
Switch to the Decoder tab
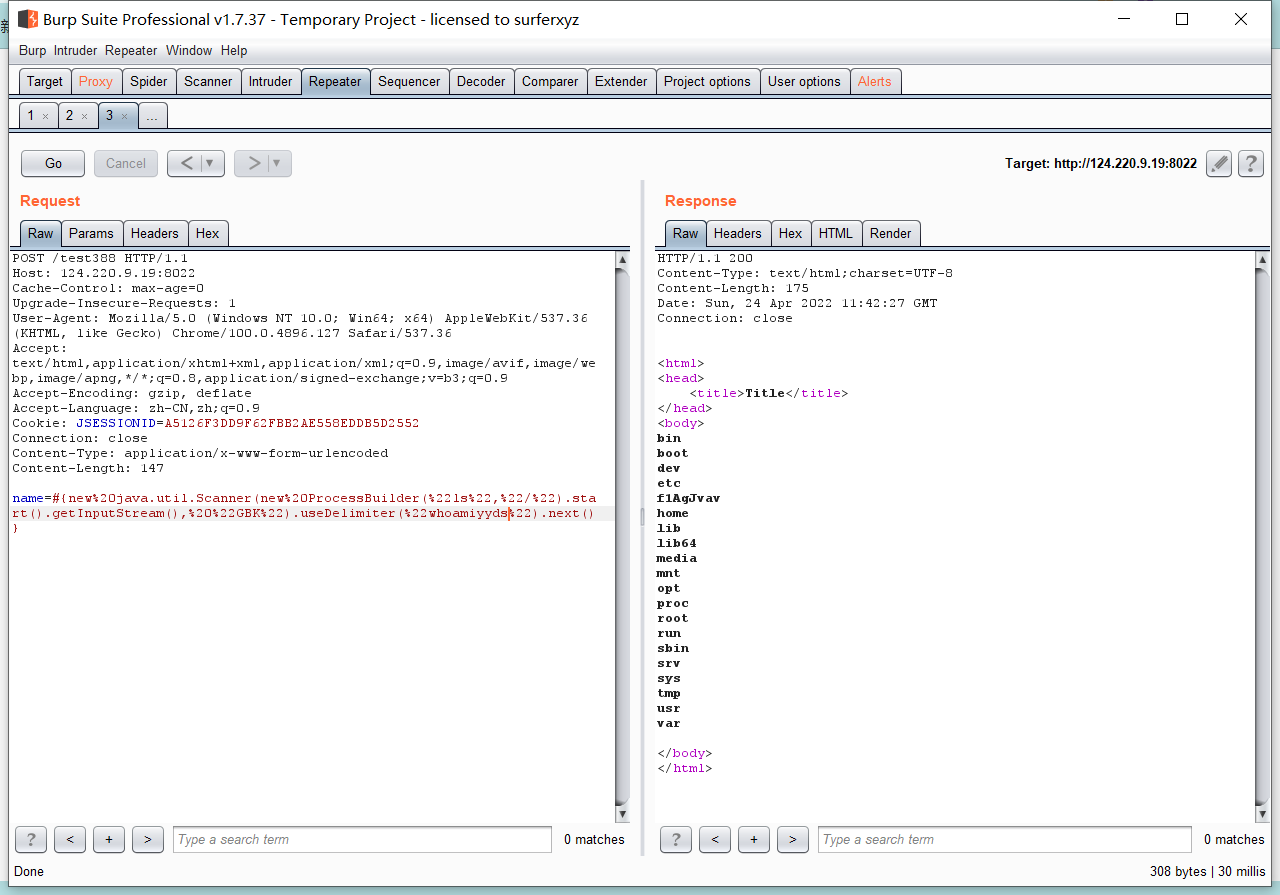[x=481, y=82]
